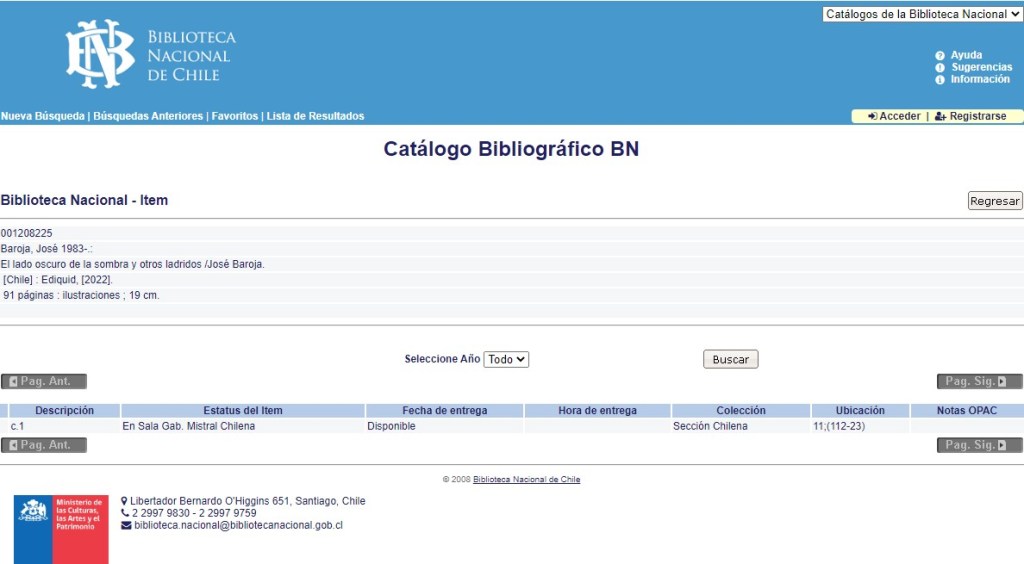The height and width of the screenshot is (564, 1024).
Task: Click the envelope icon beside the email
Action: (126, 525)
